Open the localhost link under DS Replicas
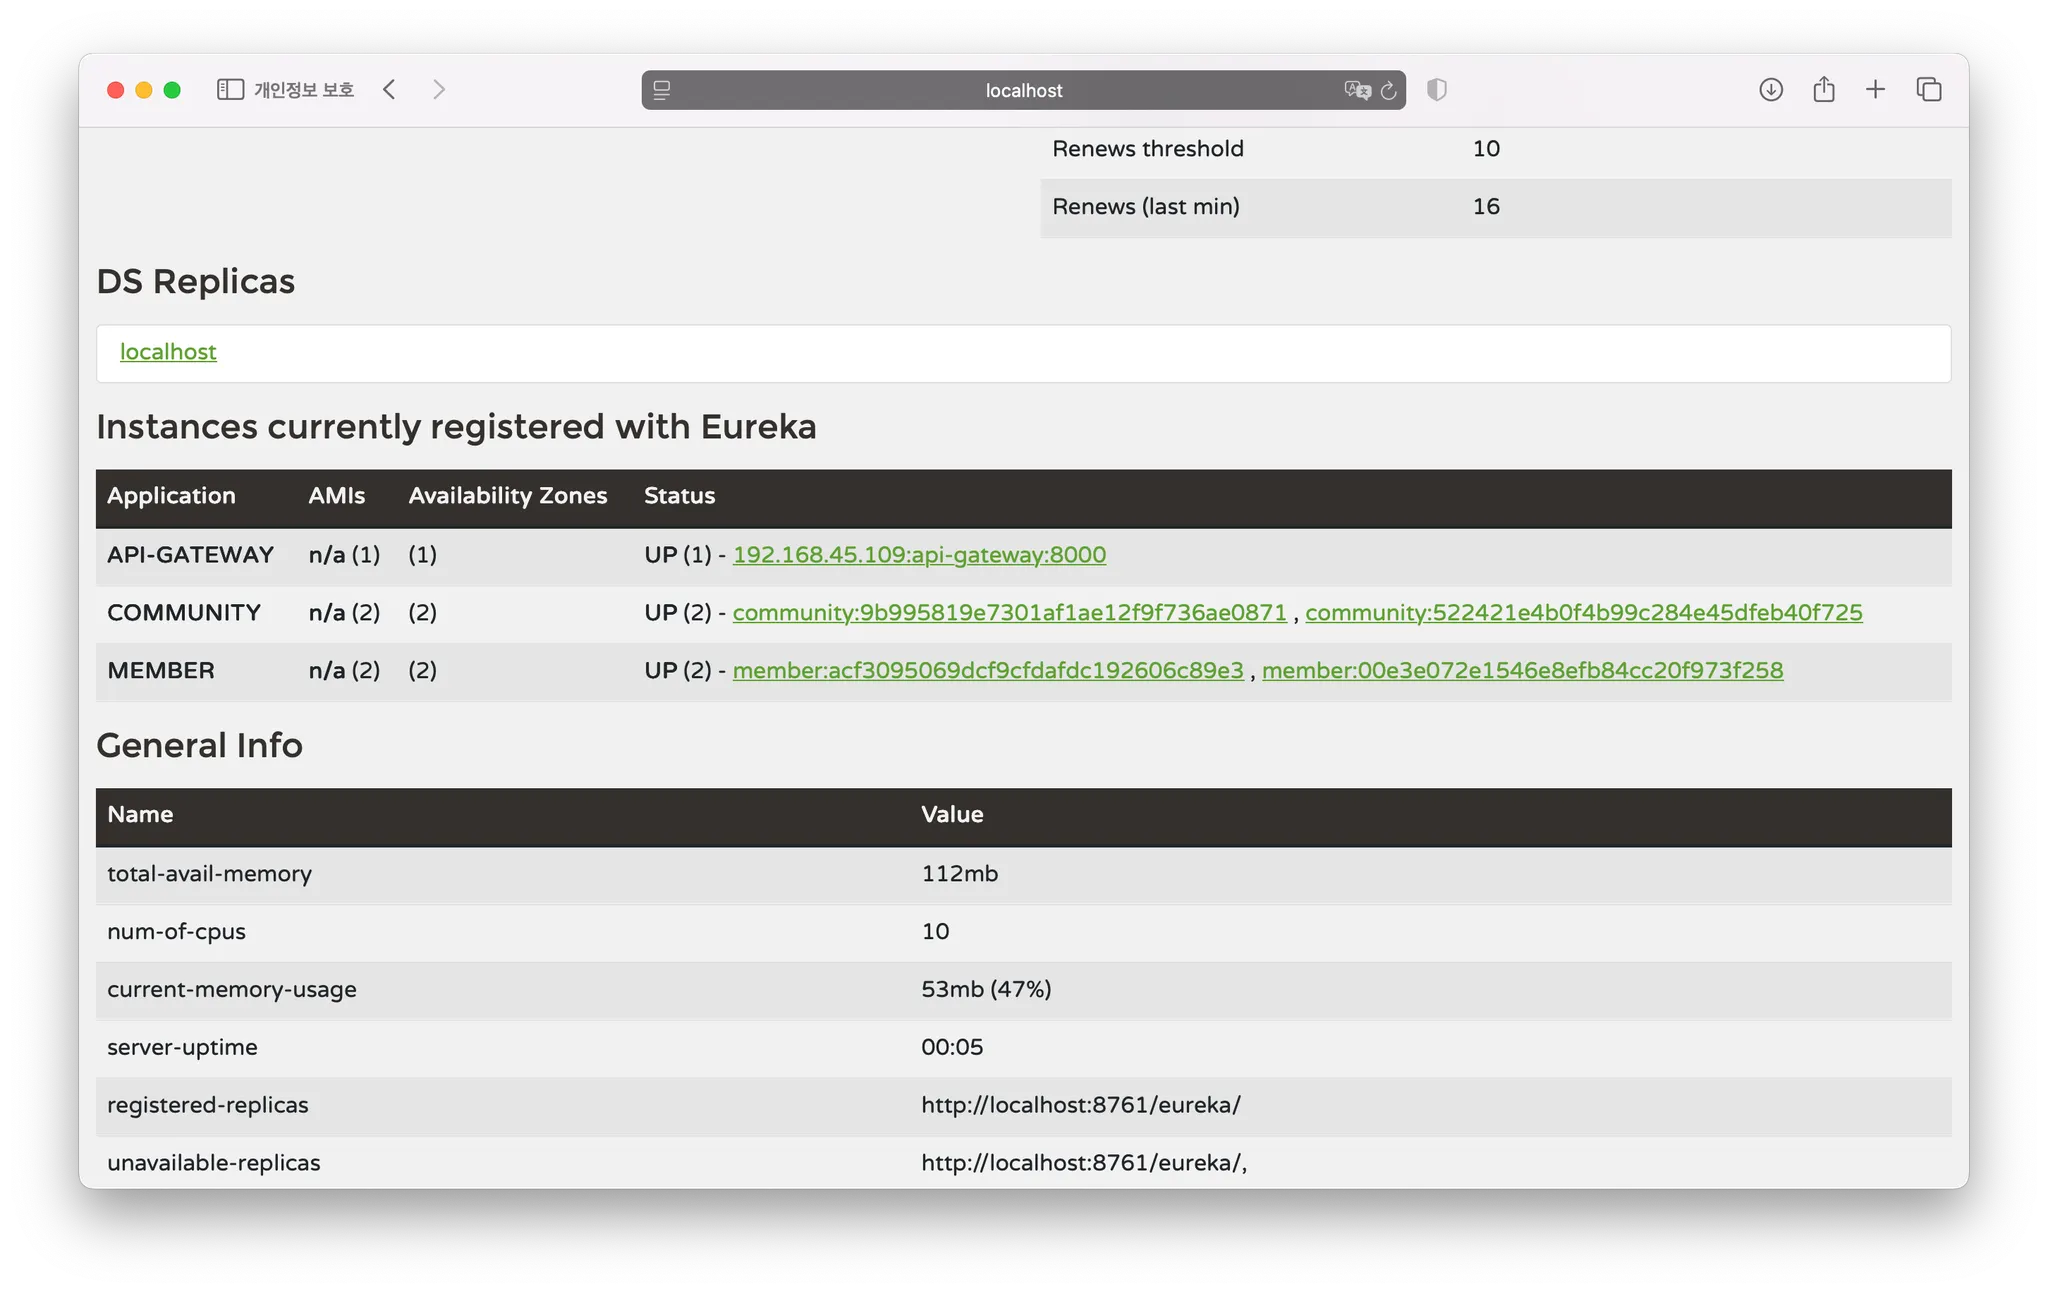This screenshot has height=1293, width=2048. 168,352
